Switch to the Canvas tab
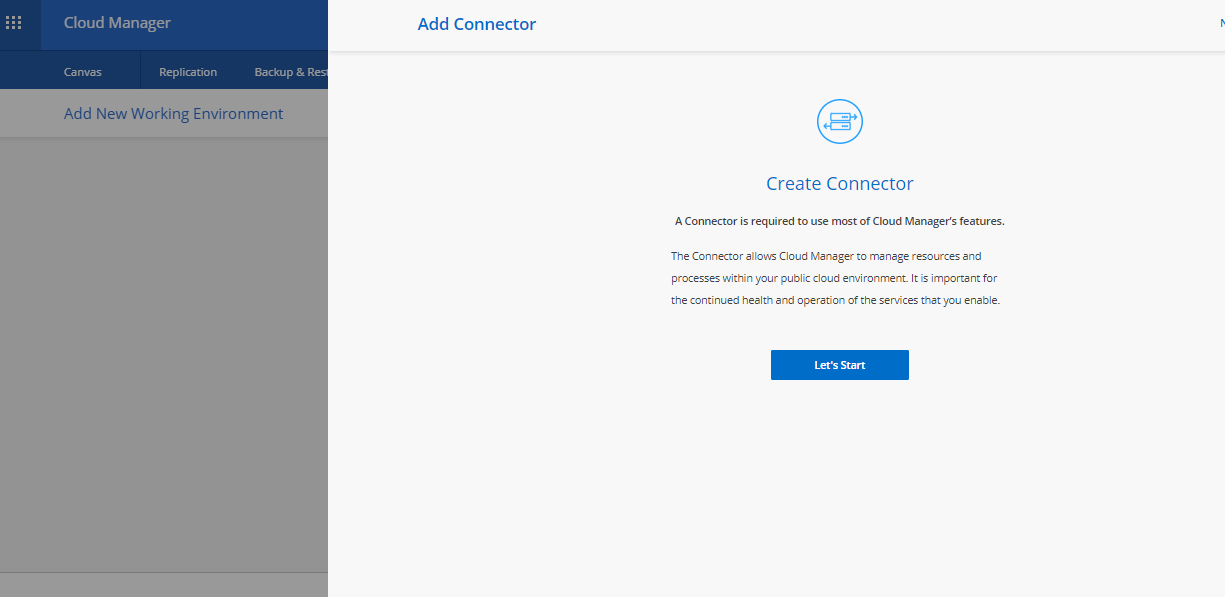1225x597 pixels. tap(83, 72)
